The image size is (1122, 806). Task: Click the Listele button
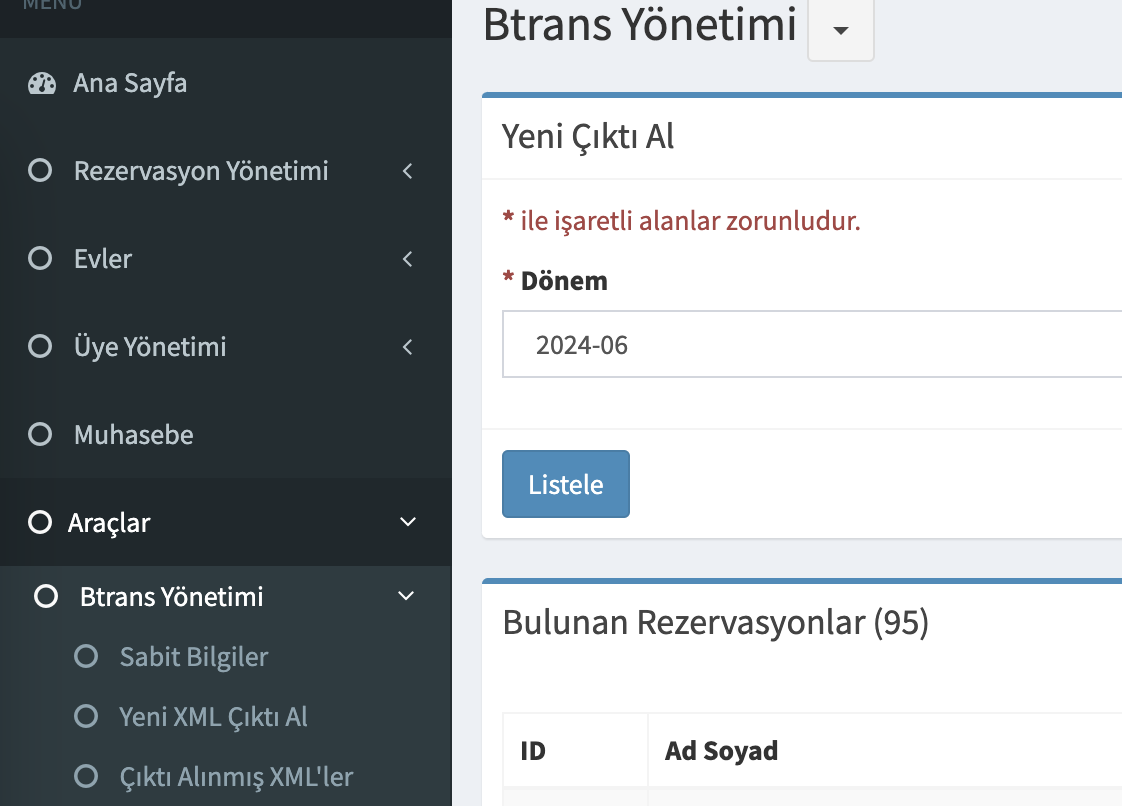pyautogui.click(x=565, y=483)
